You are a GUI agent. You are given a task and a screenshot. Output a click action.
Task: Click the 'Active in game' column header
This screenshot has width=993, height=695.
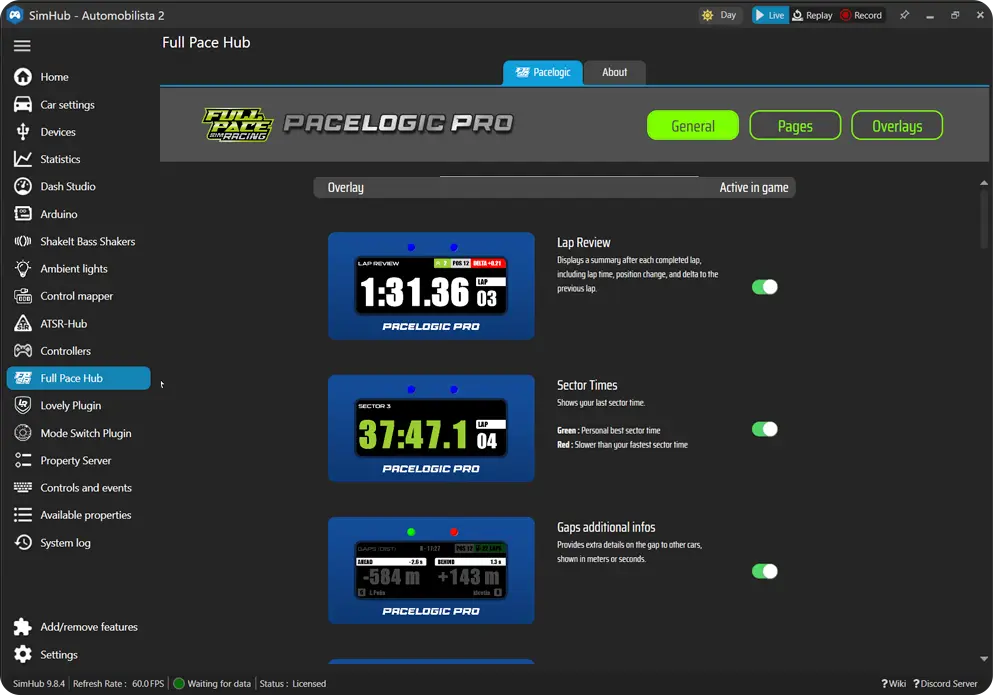(x=754, y=188)
